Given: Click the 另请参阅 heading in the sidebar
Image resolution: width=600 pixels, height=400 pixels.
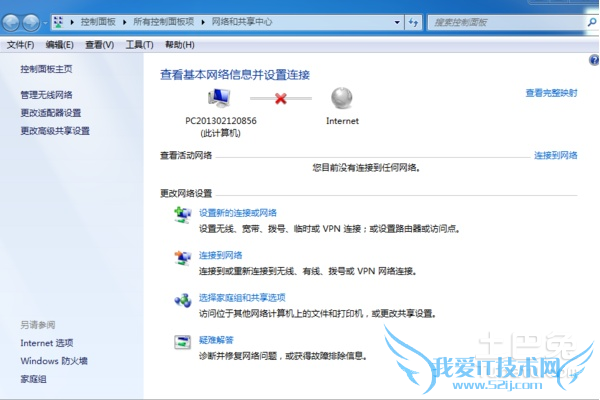Looking at the screenshot, I should click(x=38, y=325).
